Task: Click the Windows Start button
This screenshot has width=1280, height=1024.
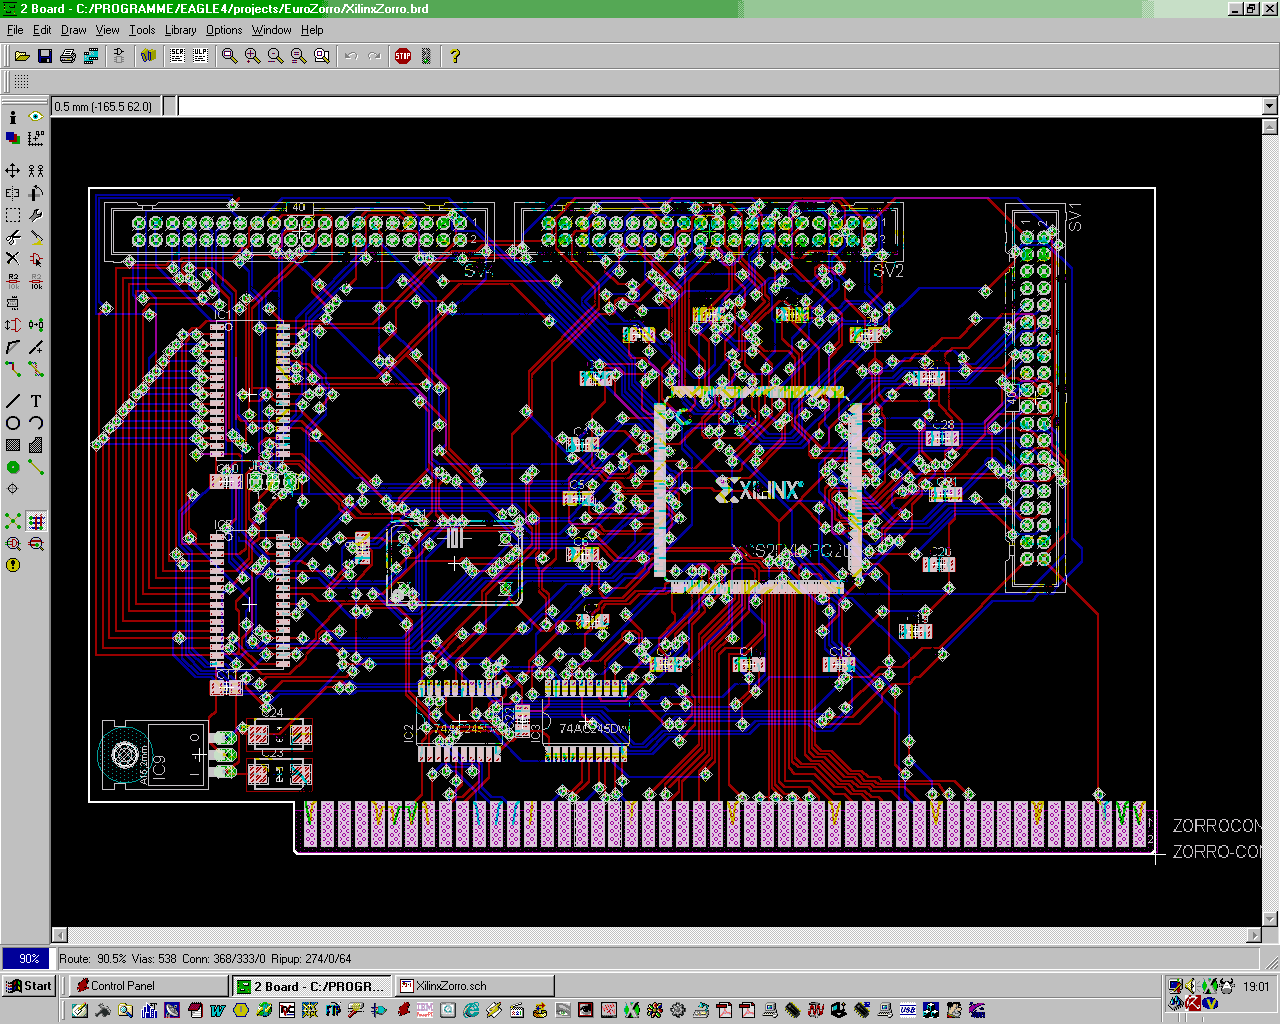Action: coord(28,986)
